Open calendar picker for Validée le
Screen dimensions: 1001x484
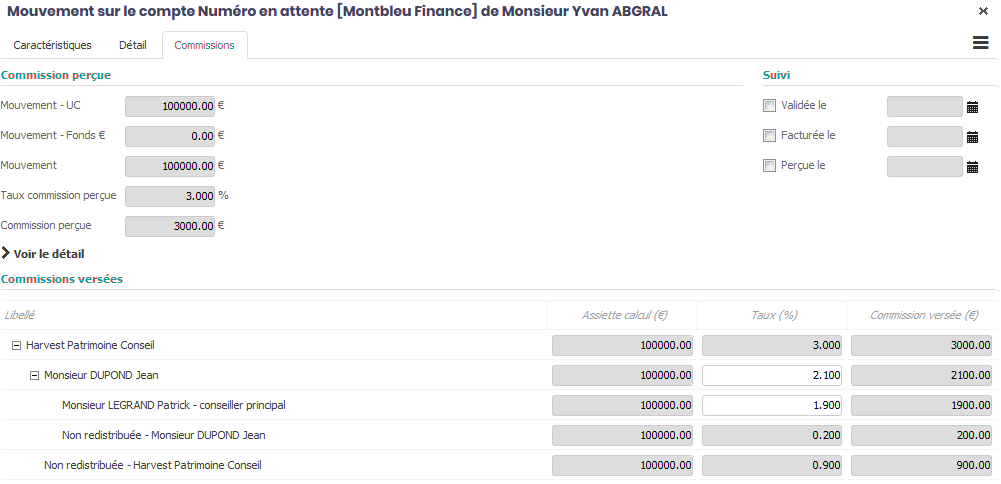(x=972, y=107)
